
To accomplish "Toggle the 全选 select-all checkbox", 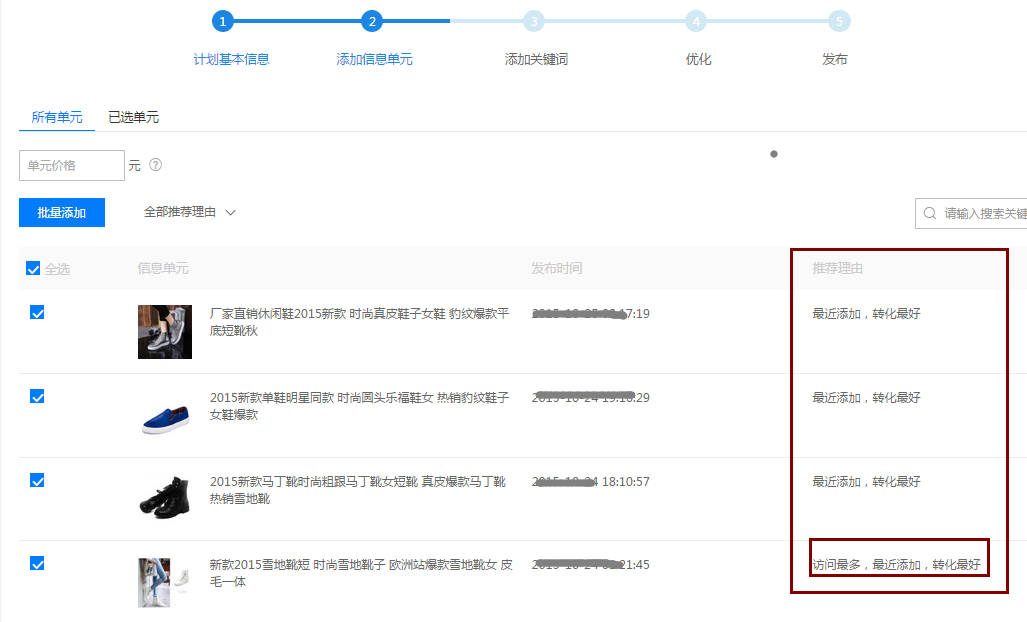I will [x=33, y=269].
